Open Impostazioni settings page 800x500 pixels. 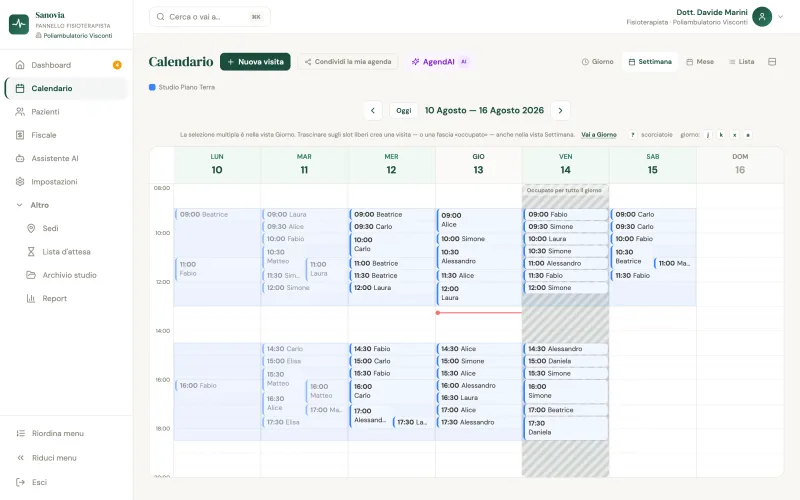66,182
